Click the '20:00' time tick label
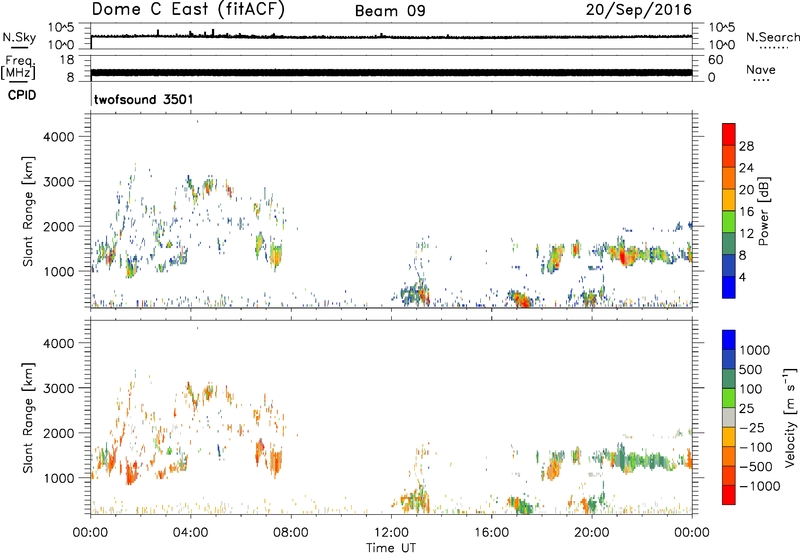The image size is (800, 554). pyautogui.click(x=591, y=533)
